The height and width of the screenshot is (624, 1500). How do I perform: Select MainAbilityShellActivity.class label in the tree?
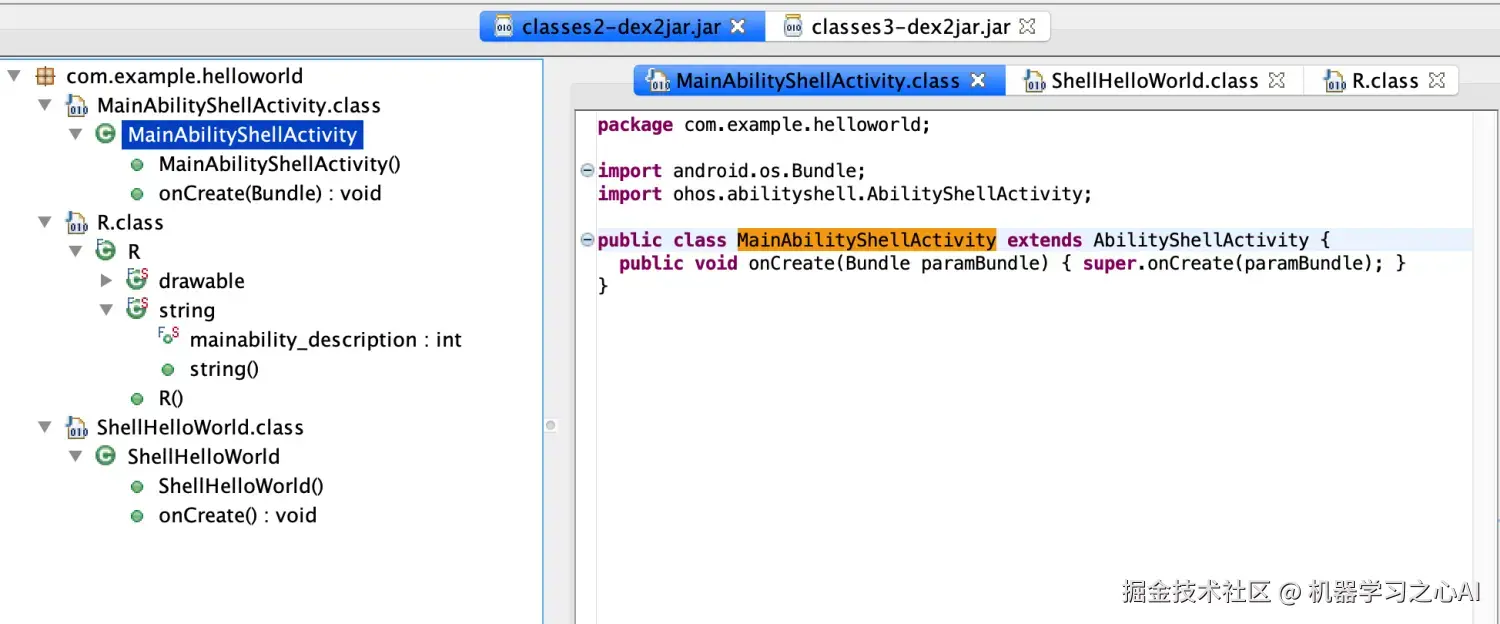point(239,105)
